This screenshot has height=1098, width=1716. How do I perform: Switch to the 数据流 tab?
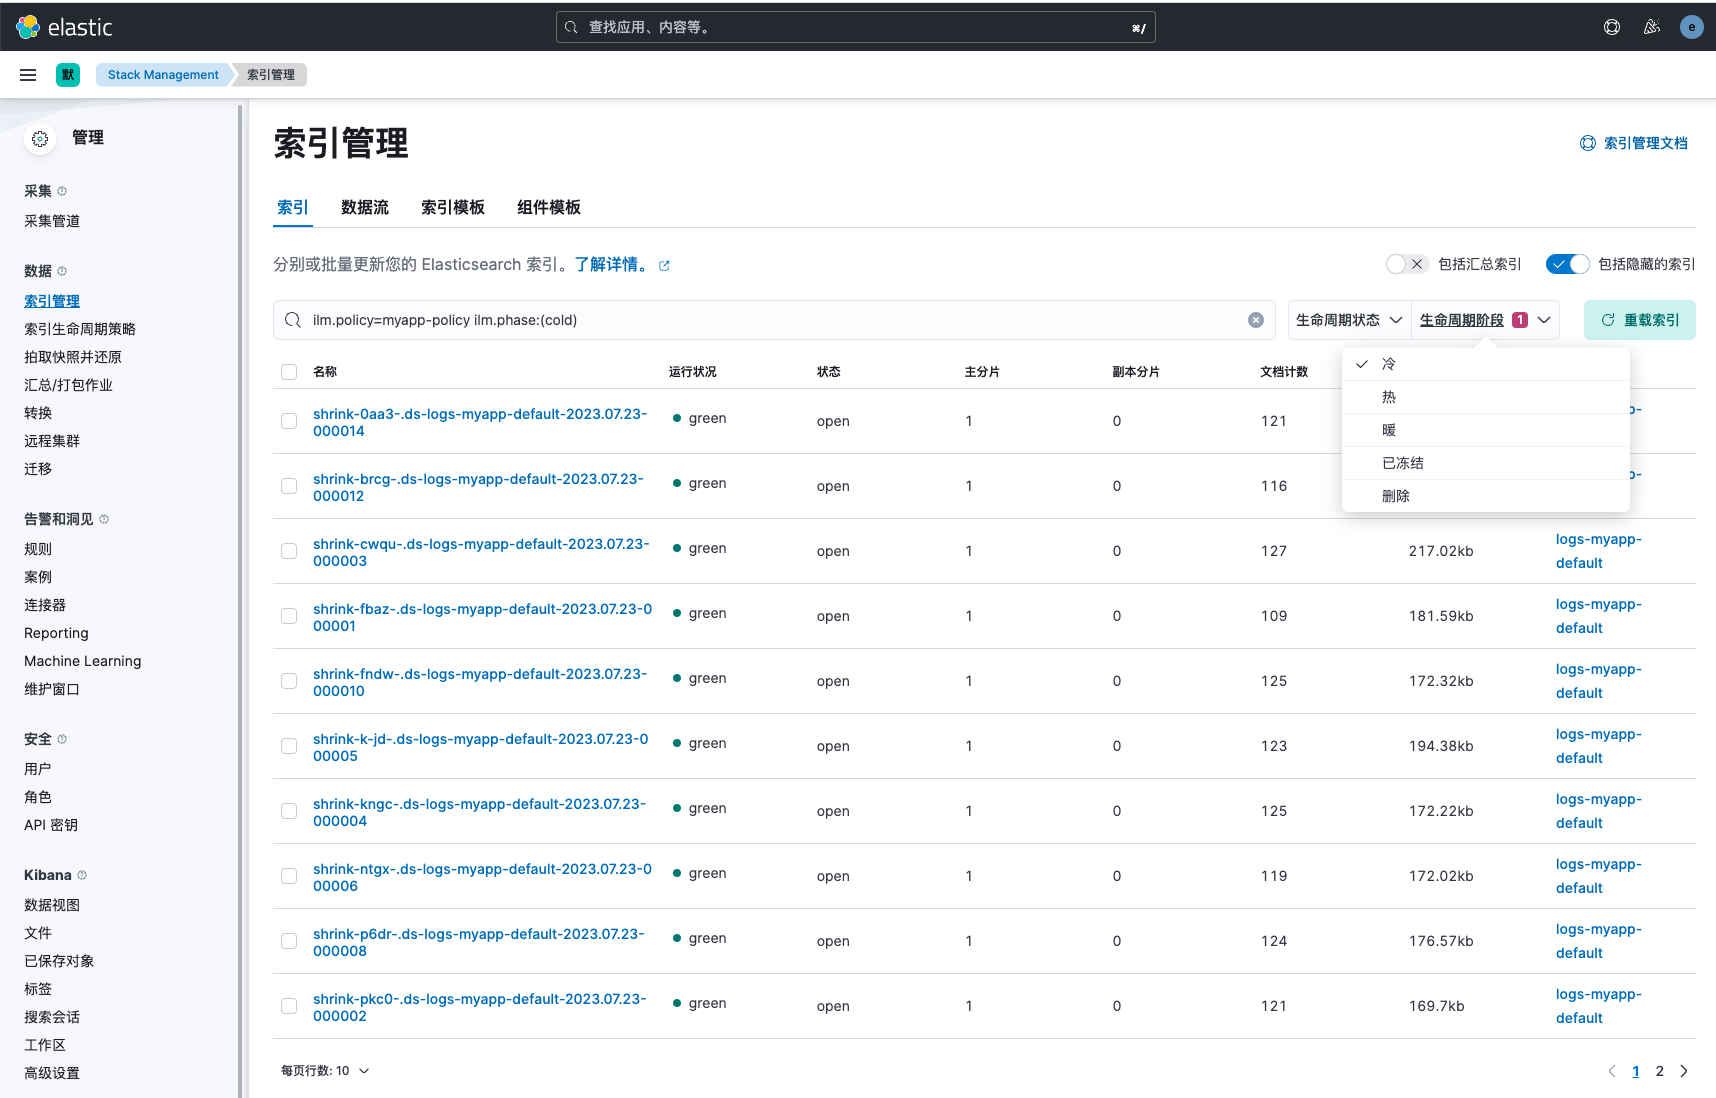pos(365,207)
